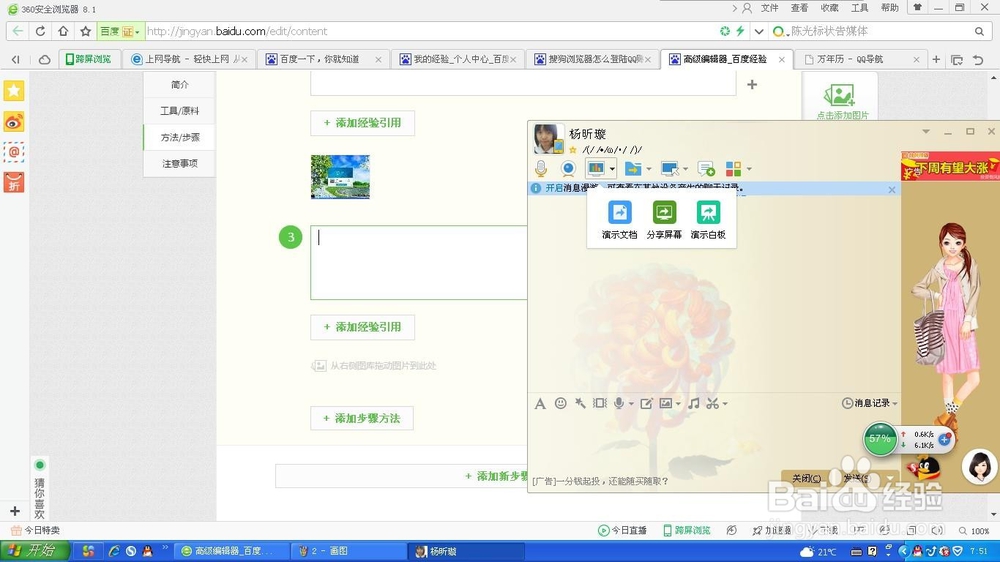Open the 文件 menu

tap(770, 8)
